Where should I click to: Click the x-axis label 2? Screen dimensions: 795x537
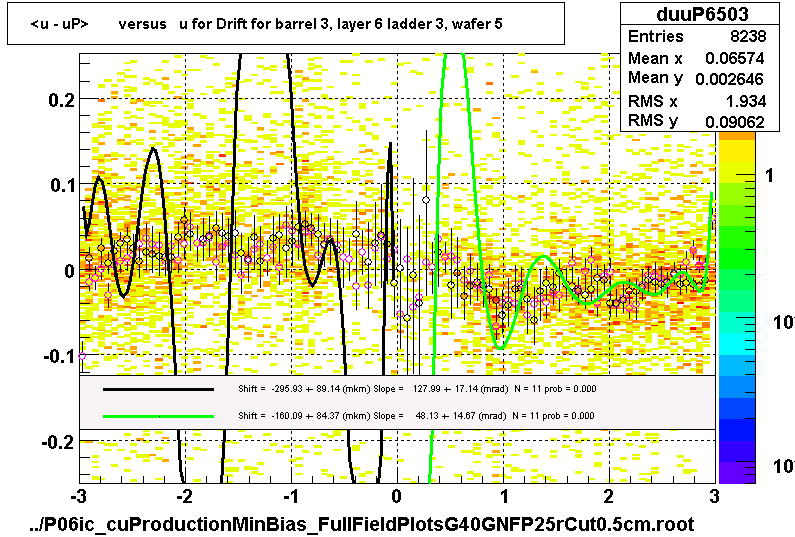(x=609, y=496)
